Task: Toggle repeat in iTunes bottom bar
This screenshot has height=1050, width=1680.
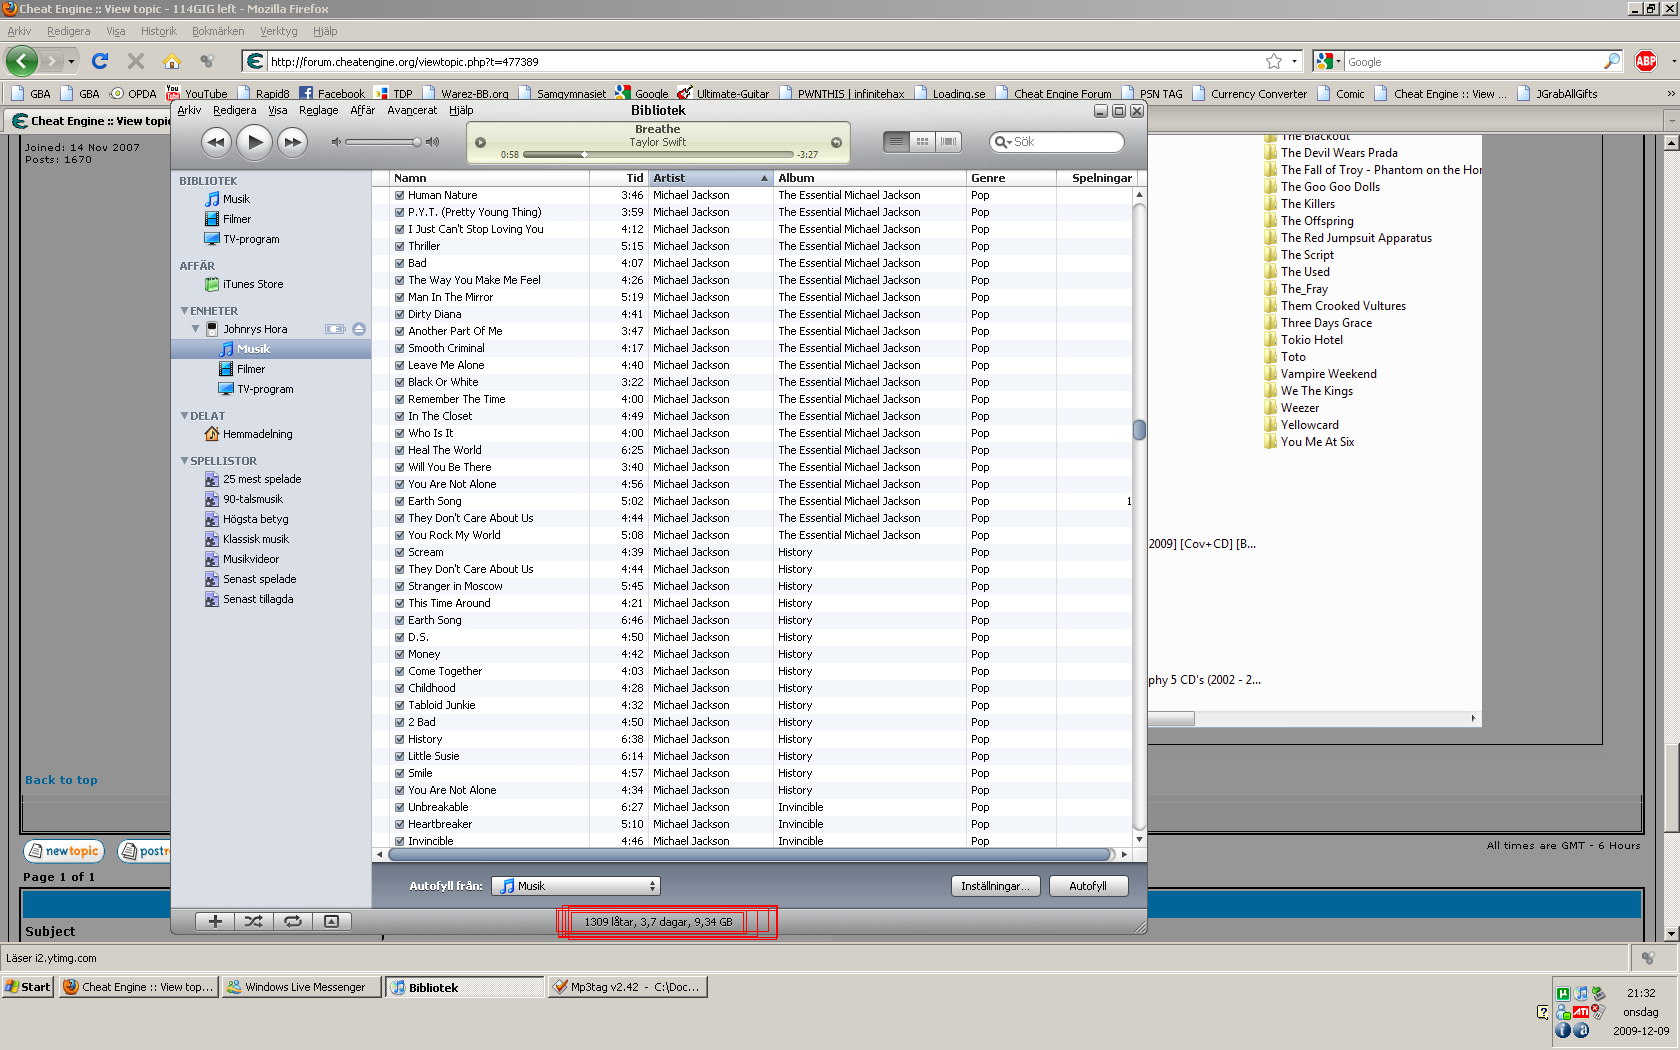Action: (293, 921)
